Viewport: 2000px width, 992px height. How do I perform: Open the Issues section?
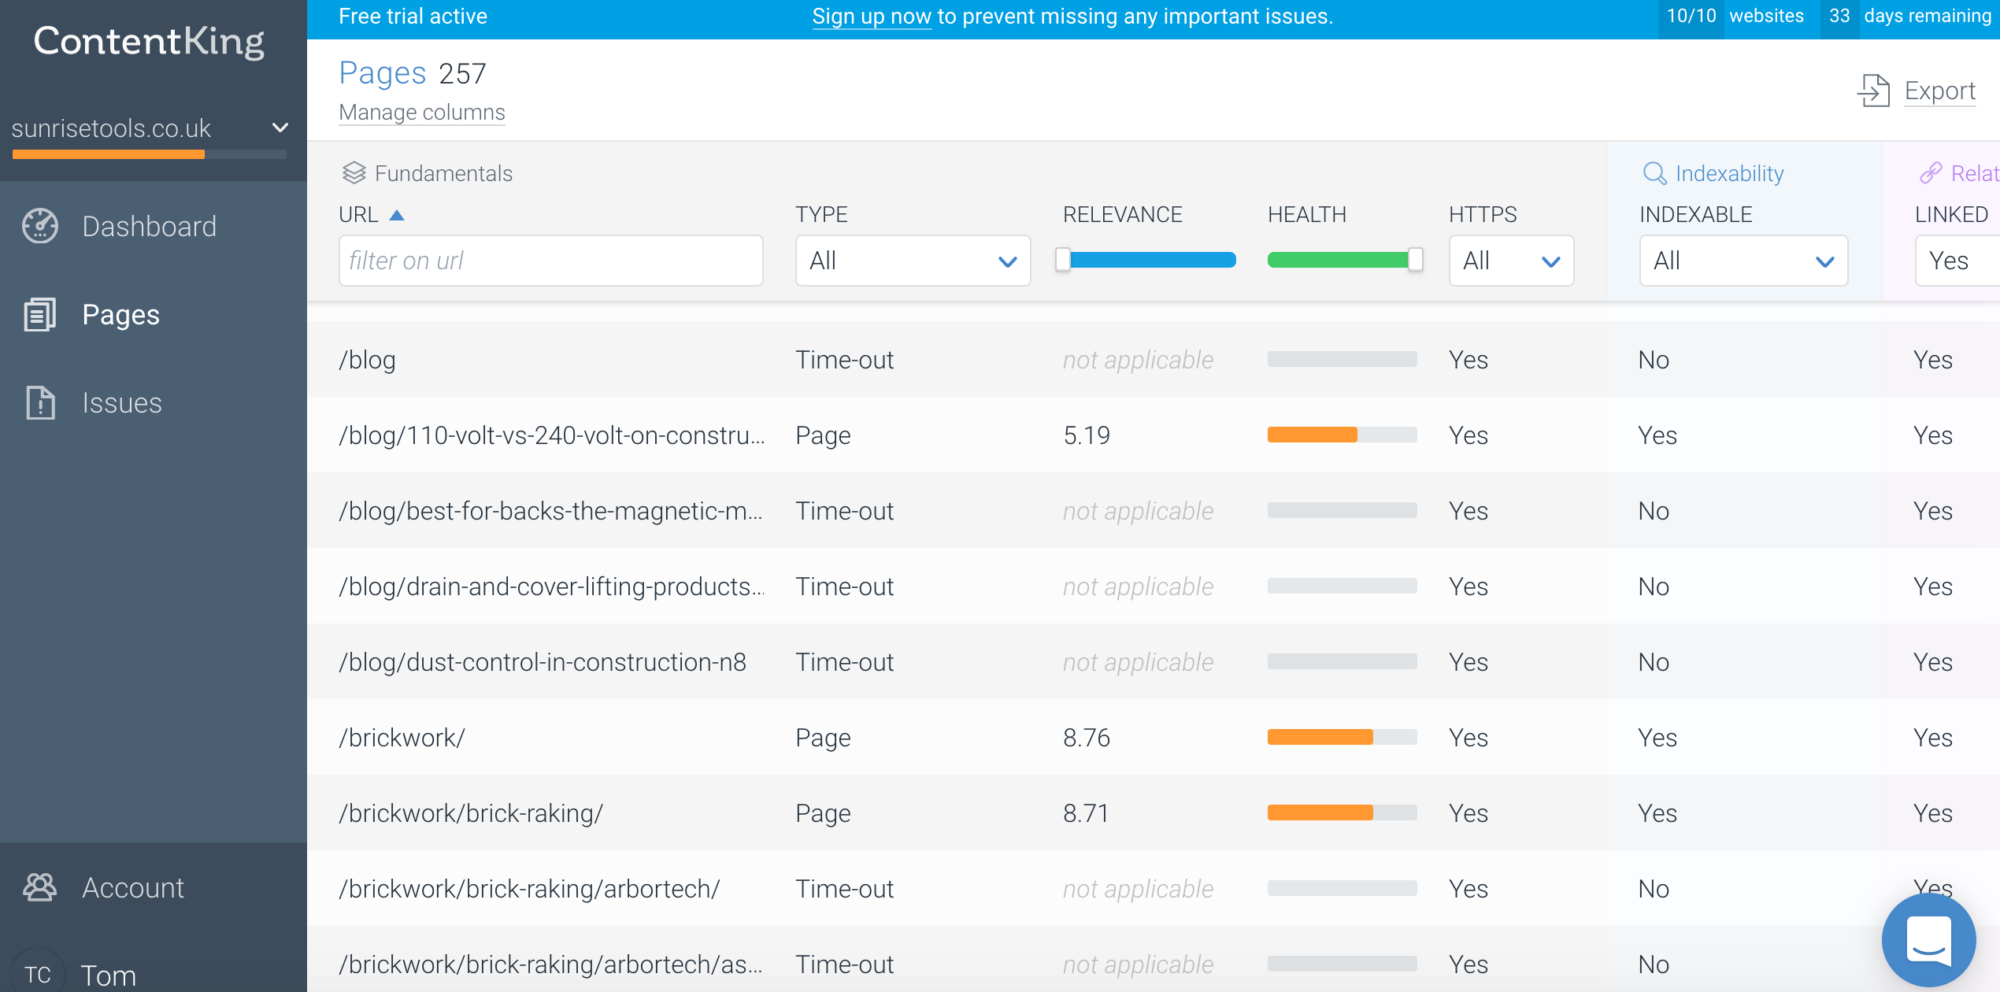(121, 402)
